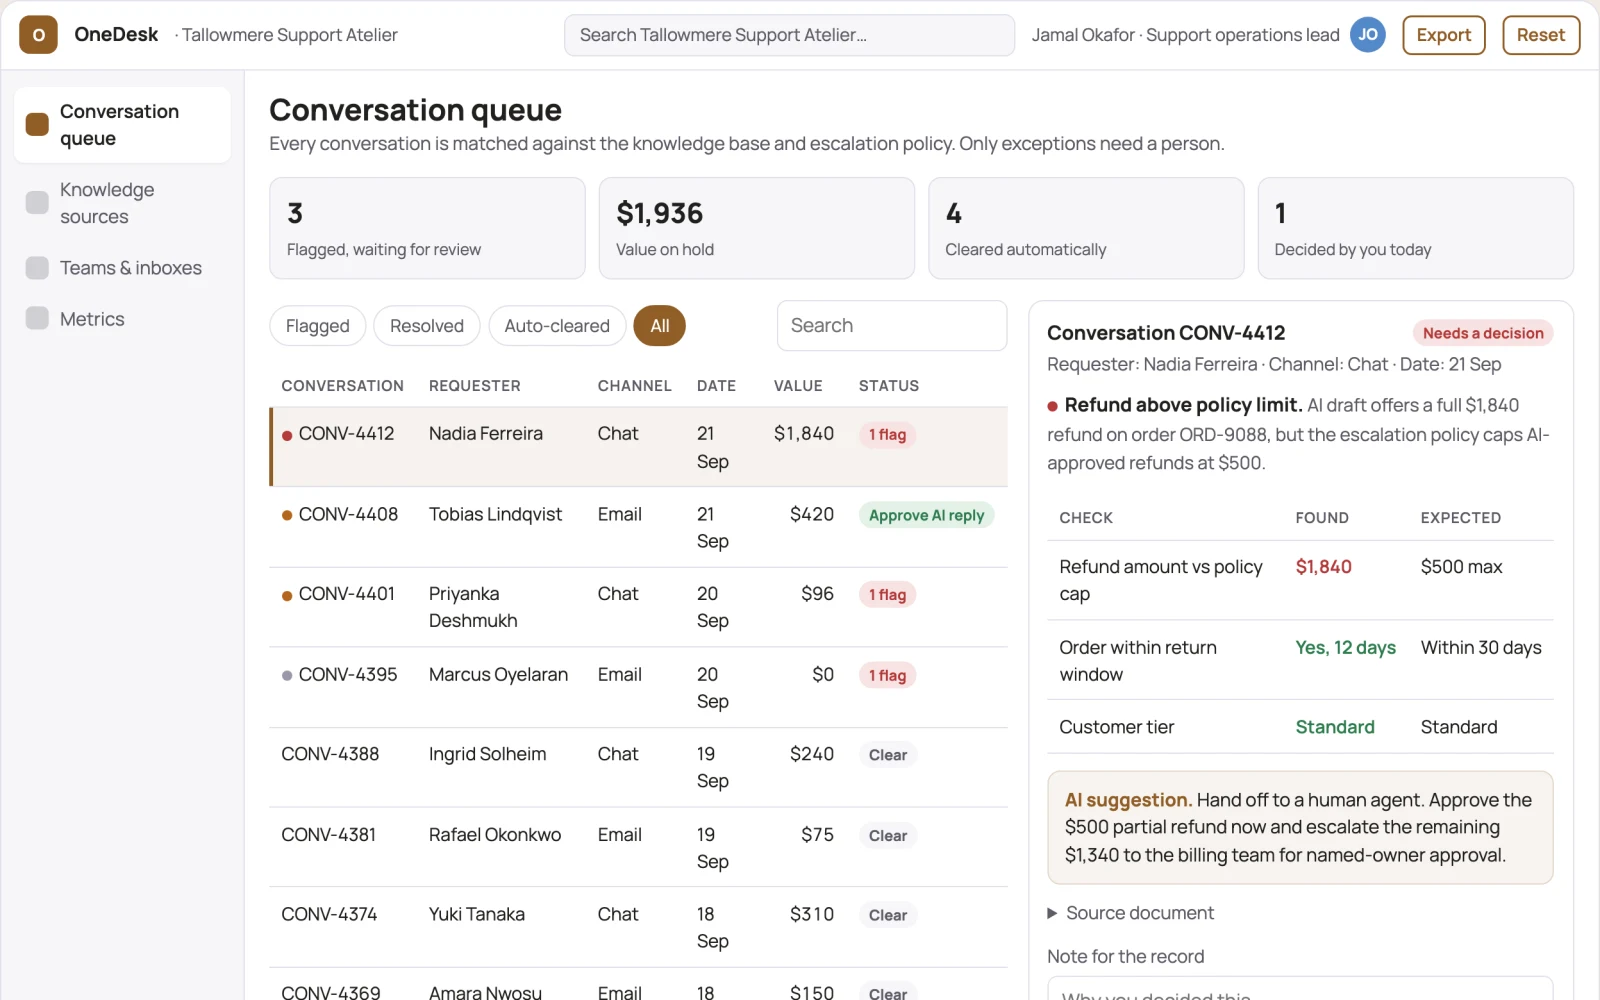Click the Knowledge sources sidebar icon
Image resolution: width=1600 pixels, height=1000 pixels.
point(37,203)
